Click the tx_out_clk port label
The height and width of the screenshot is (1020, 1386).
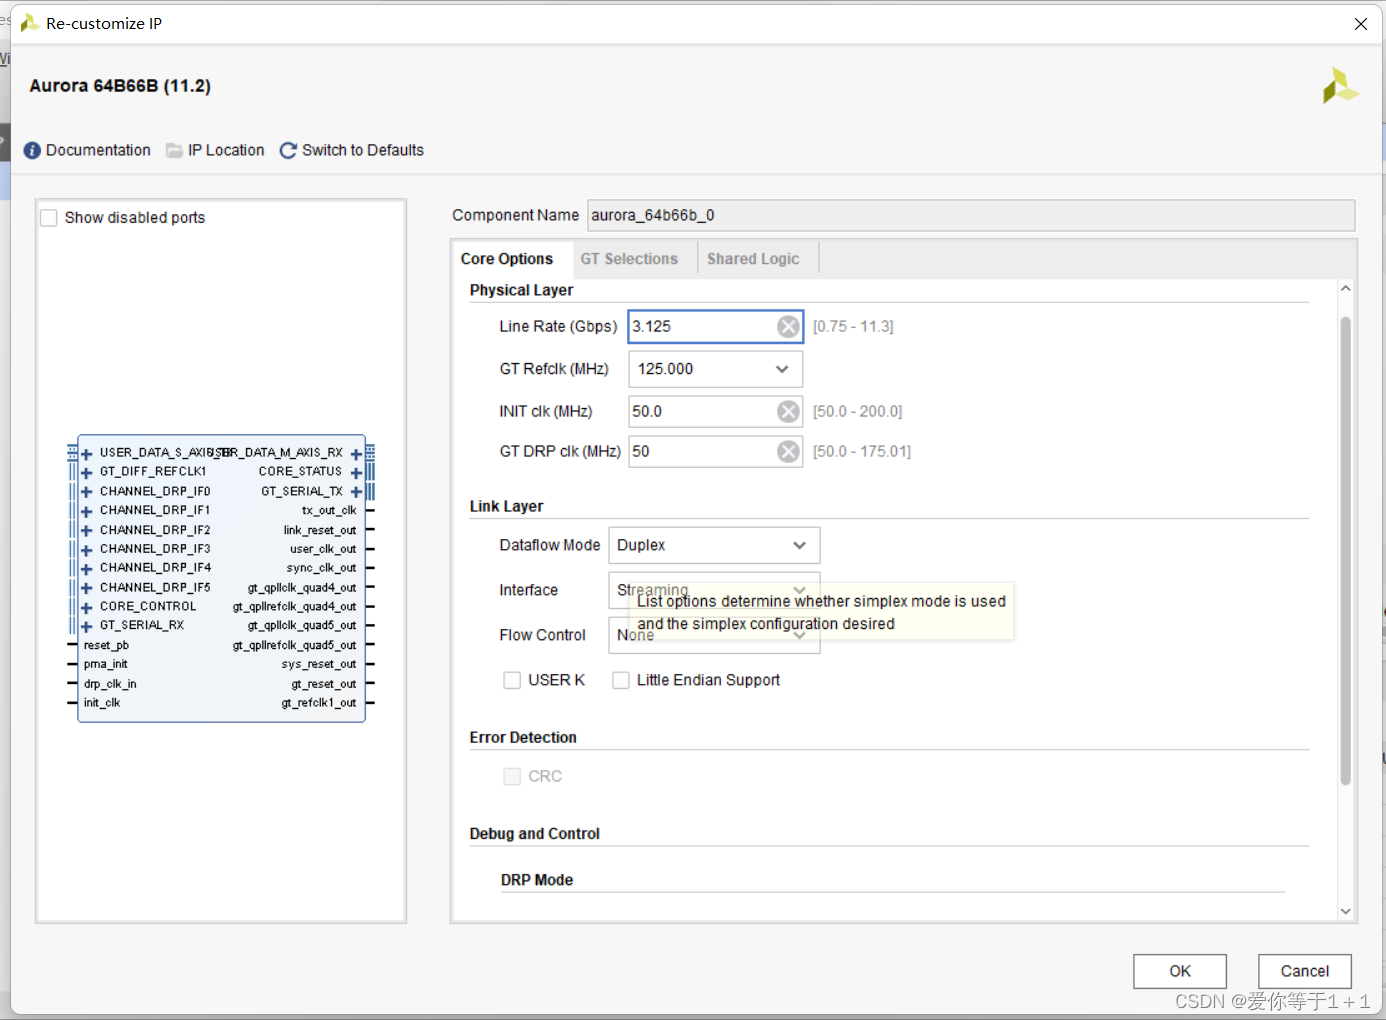329,511
